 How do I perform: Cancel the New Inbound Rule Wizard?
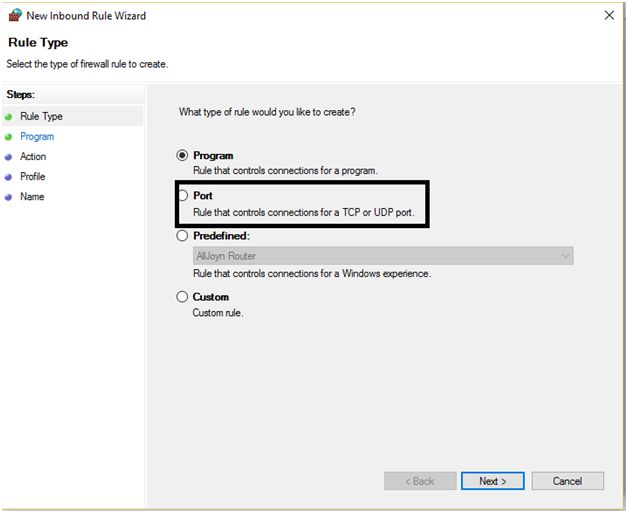[x=567, y=481]
